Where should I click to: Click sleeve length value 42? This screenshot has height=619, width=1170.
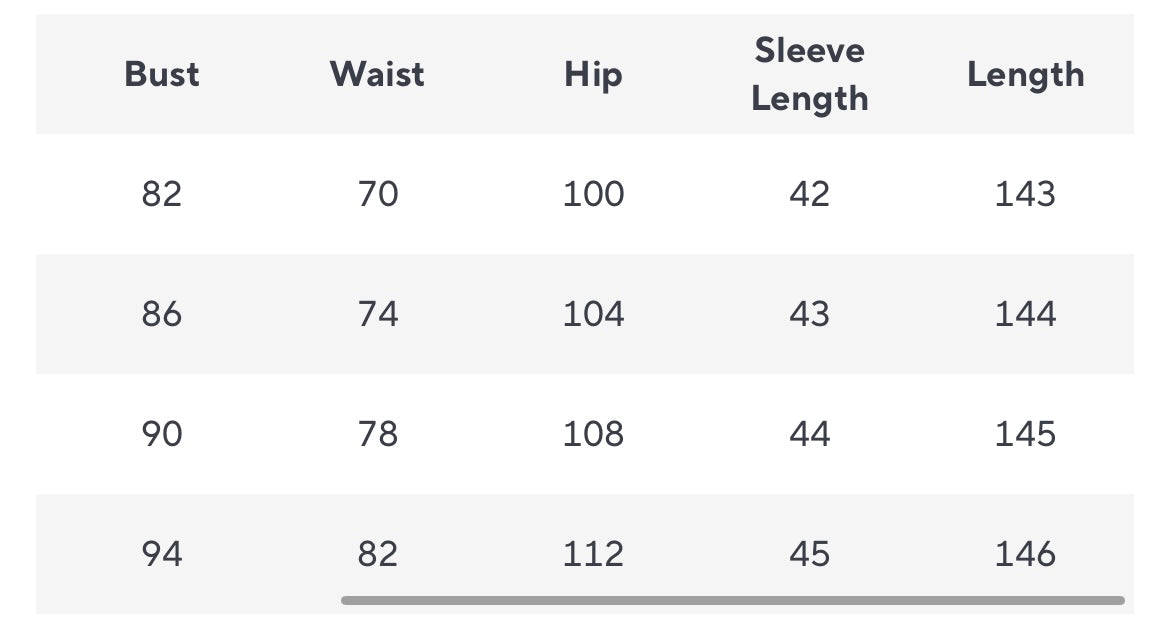pos(809,194)
